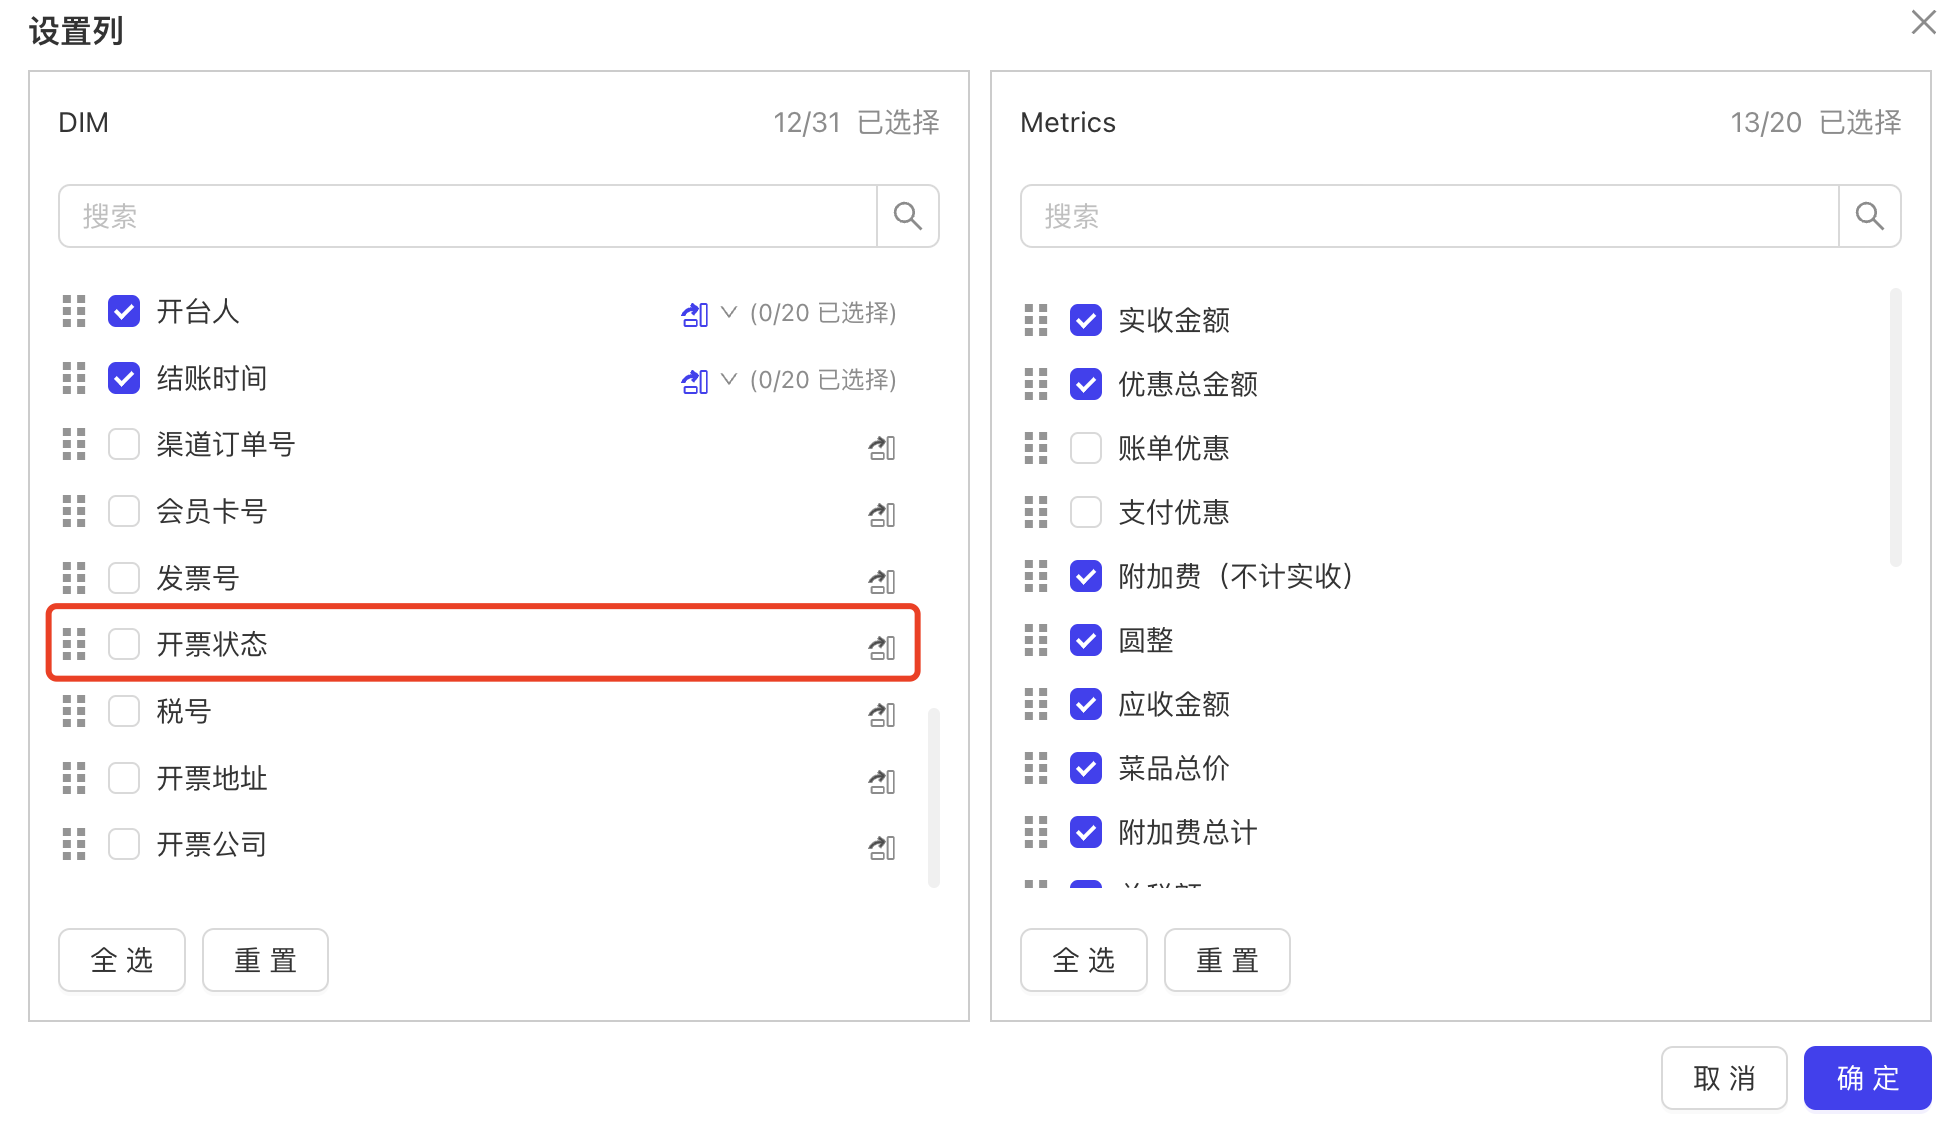Click 全选 button in DIM panel
1952x1132 pixels.
[122, 960]
